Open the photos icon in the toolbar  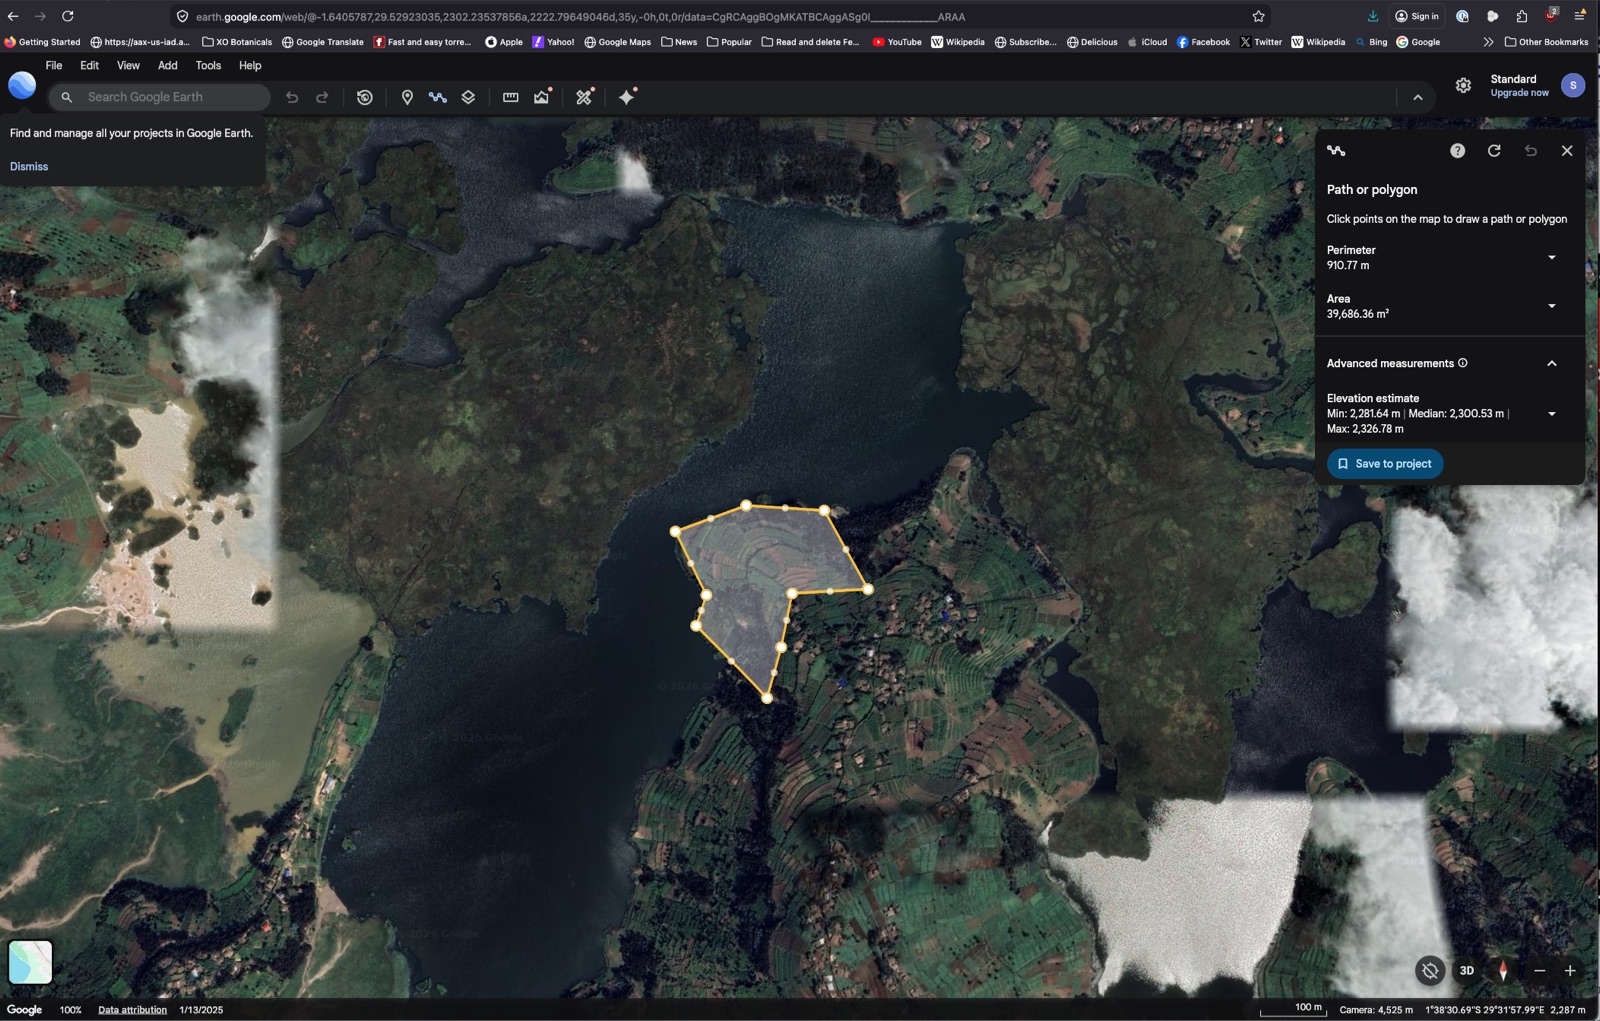point(541,97)
